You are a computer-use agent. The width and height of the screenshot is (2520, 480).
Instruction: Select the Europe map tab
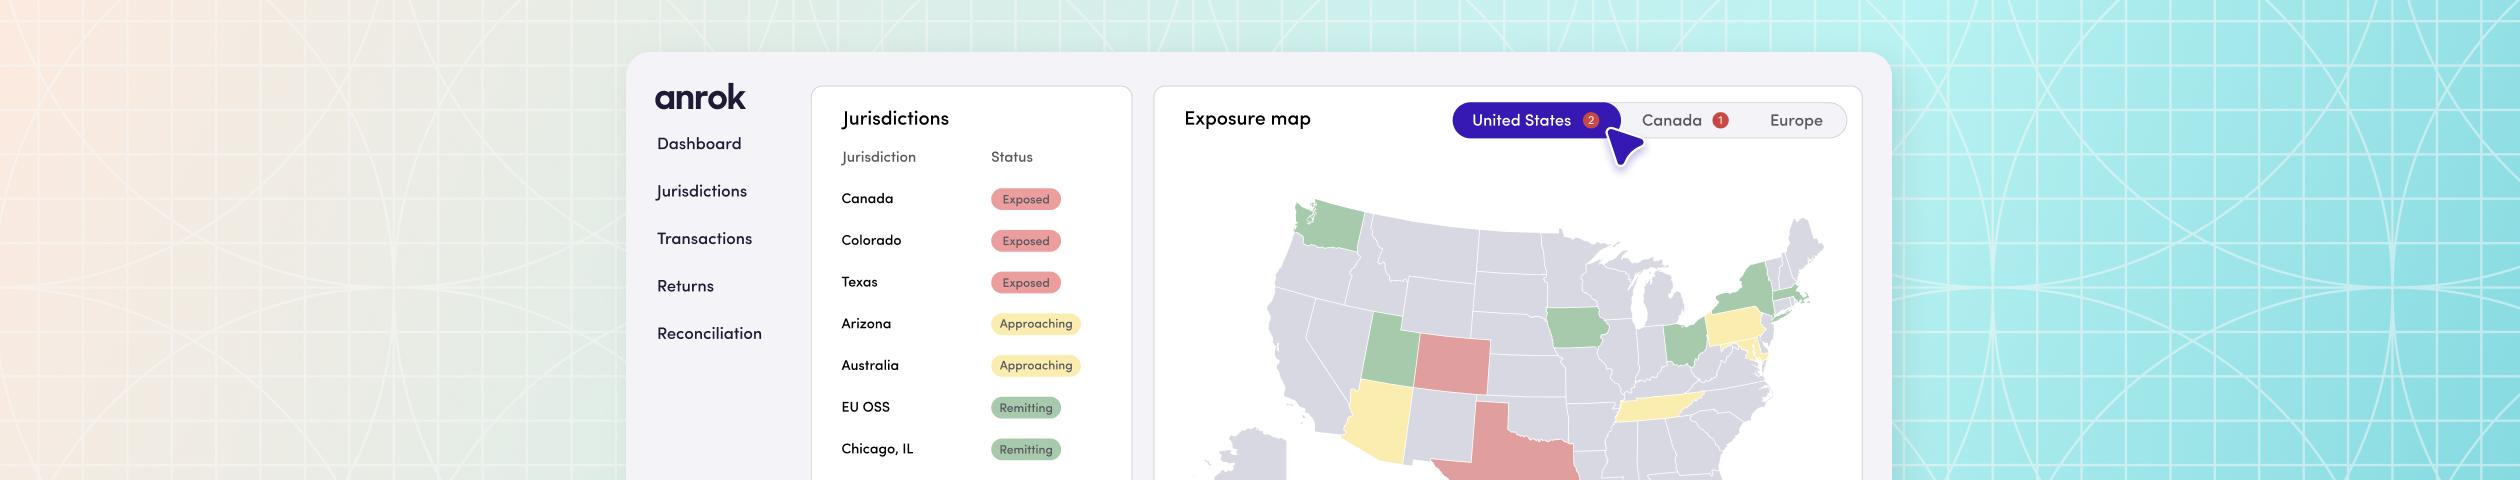pos(1796,120)
